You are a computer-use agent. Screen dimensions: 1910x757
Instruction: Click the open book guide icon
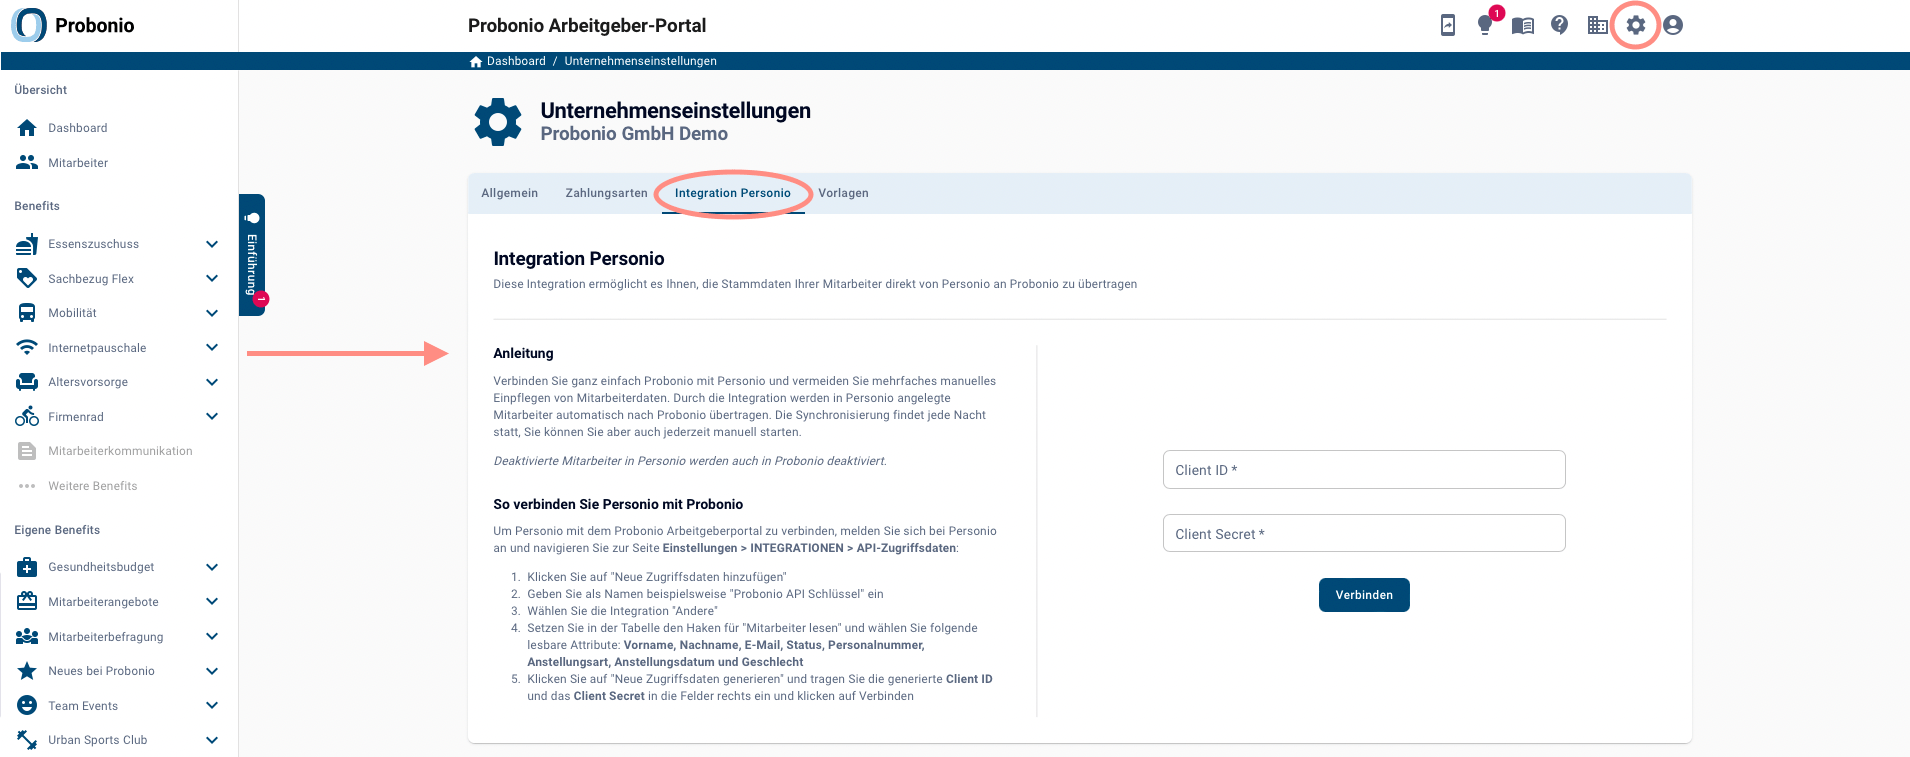tap(1522, 26)
